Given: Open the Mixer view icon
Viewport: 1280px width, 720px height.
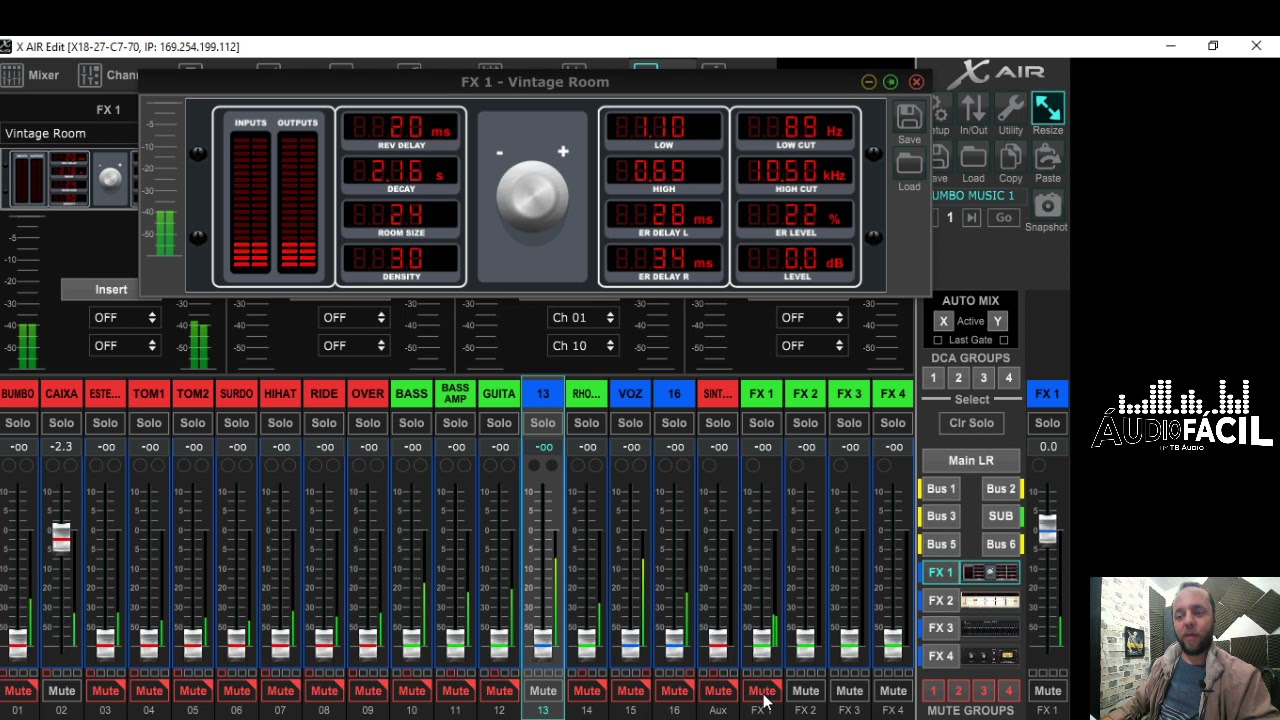Looking at the screenshot, I should [x=12, y=75].
